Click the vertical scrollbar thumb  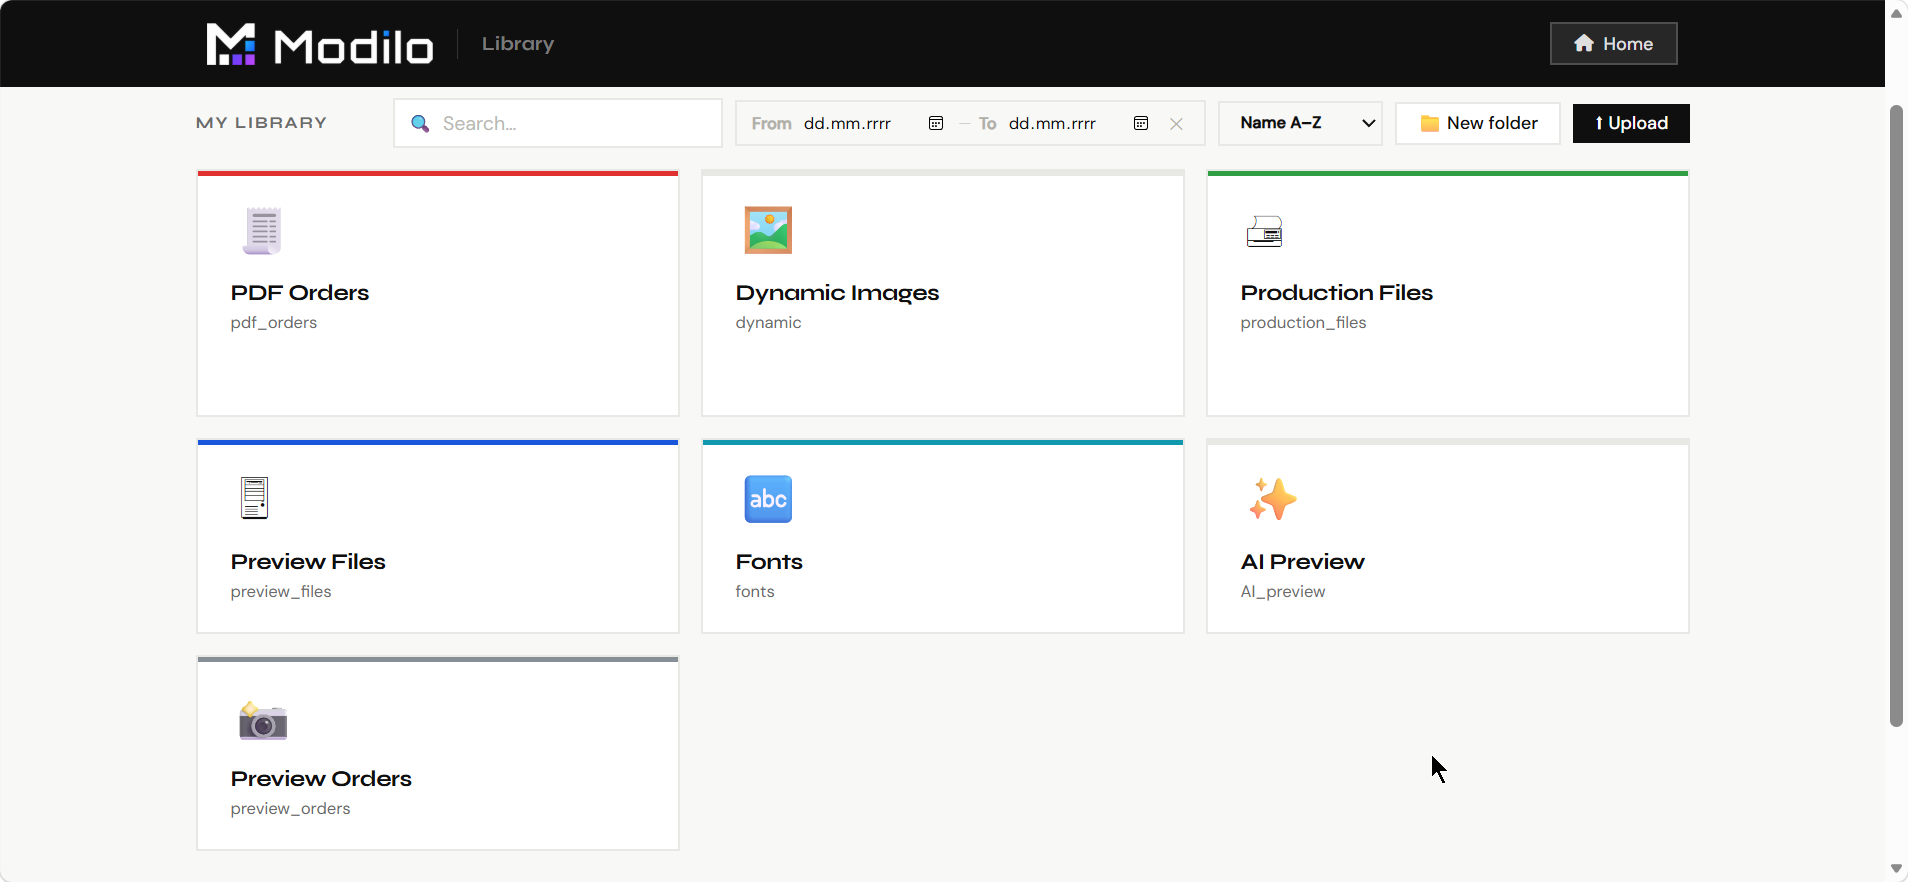1896,415
